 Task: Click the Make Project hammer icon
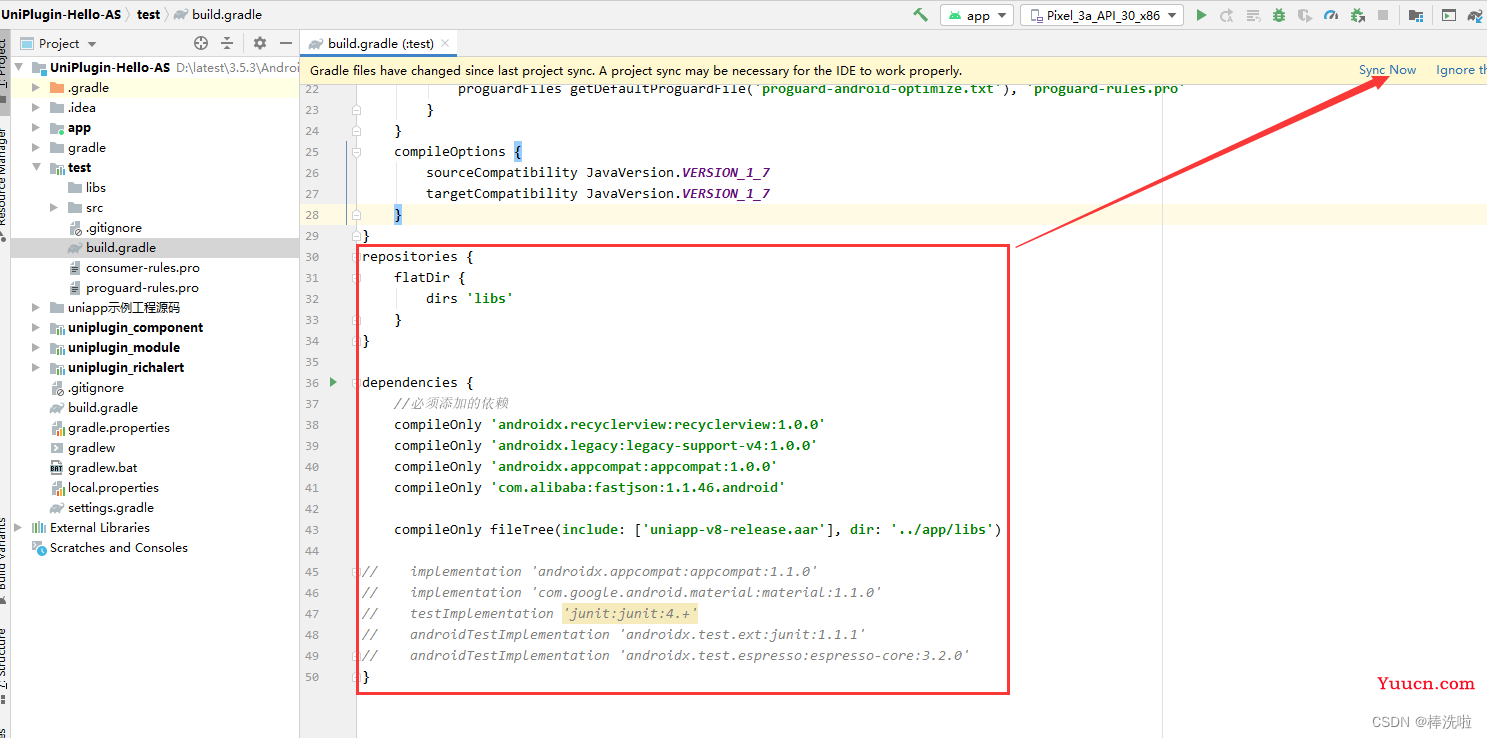[920, 15]
